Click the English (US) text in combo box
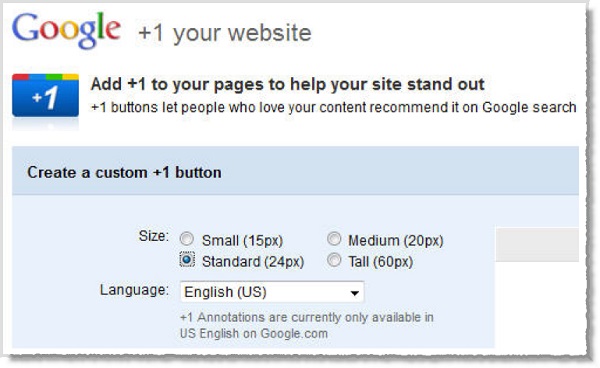The image size is (600, 368). point(225,292)
